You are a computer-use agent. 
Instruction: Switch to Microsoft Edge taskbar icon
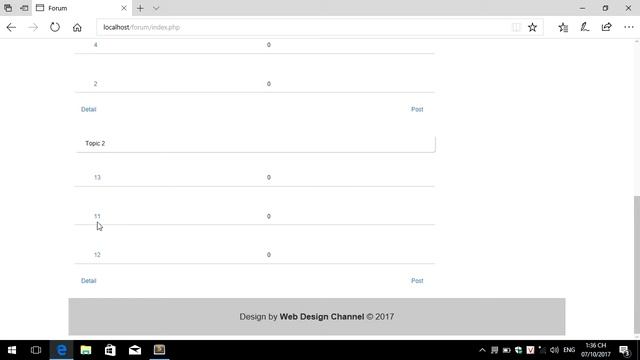(x=62, y=350)
